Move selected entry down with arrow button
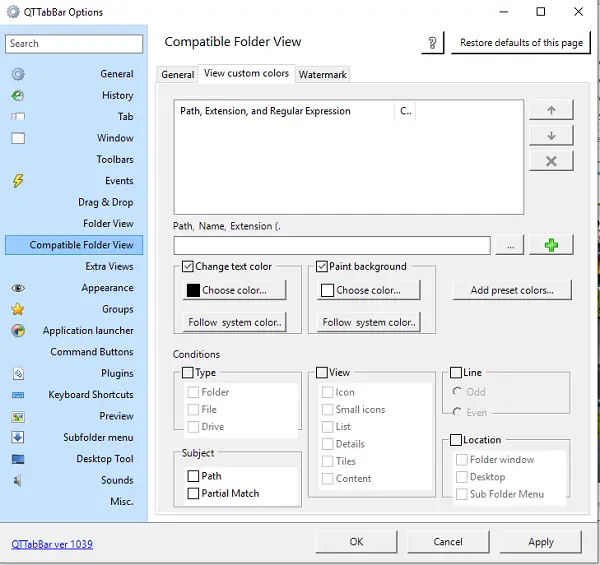This screenshot has width=600, height=565. tap(551, 135)
